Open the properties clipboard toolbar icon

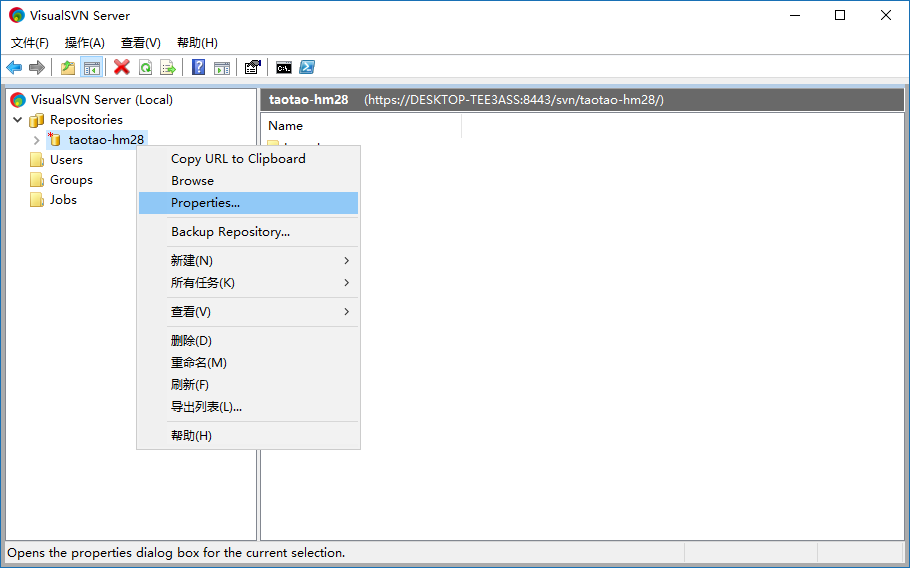pyautogui.click(x=252, y=67)
